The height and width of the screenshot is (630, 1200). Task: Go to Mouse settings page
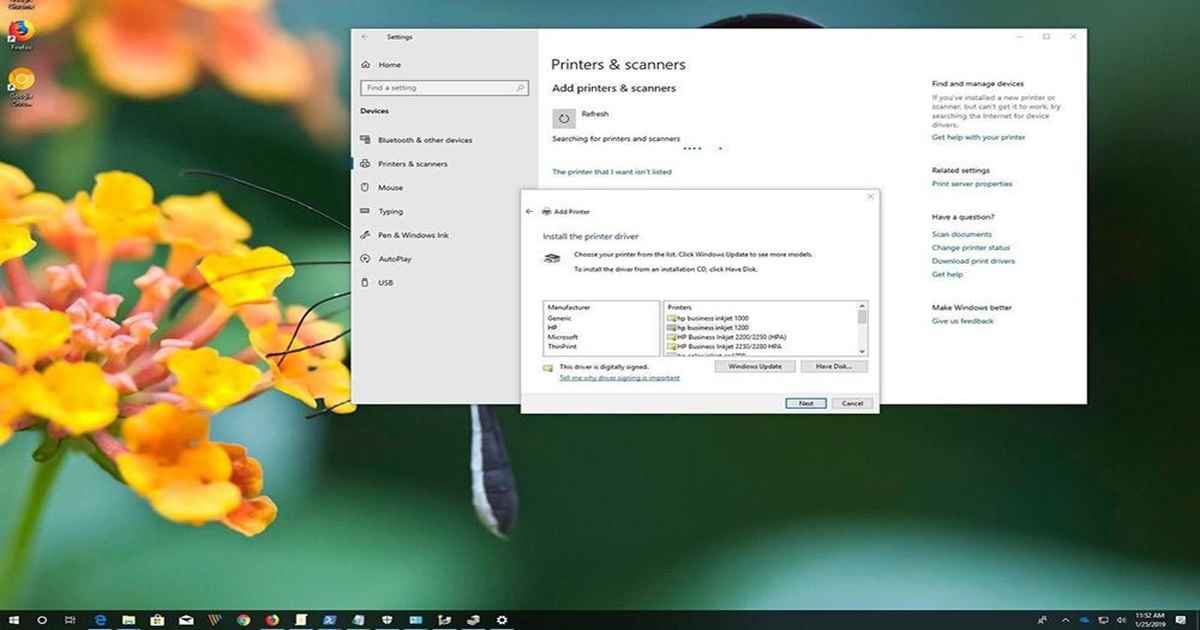click(390, 188)
